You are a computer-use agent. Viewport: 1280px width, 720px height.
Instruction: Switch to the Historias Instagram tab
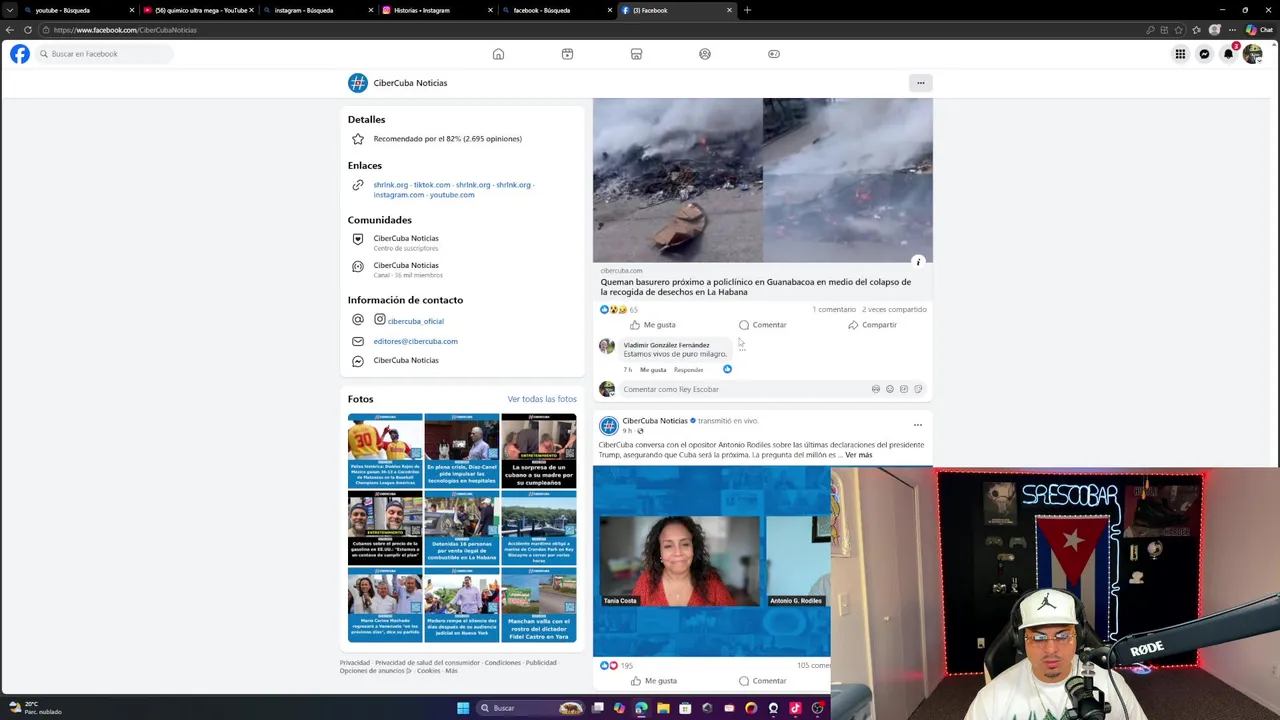[x=430, y=10]
